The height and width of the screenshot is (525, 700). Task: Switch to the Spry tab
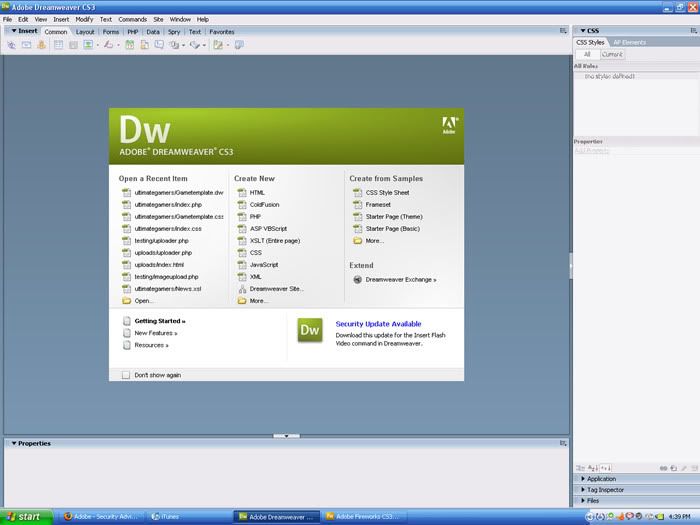click(174, 32)
